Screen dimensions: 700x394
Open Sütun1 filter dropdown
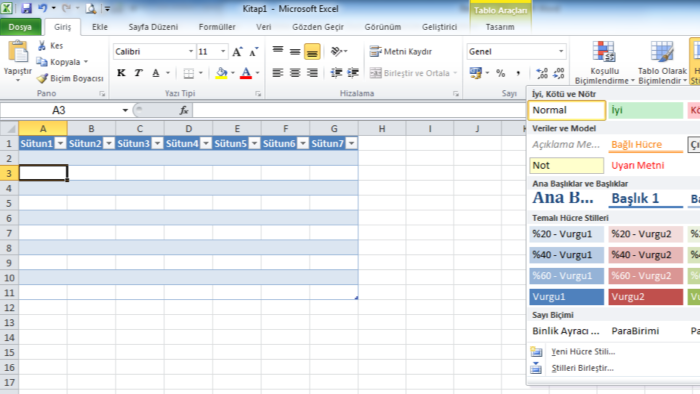pyautogui.click(x=60, y=143)
